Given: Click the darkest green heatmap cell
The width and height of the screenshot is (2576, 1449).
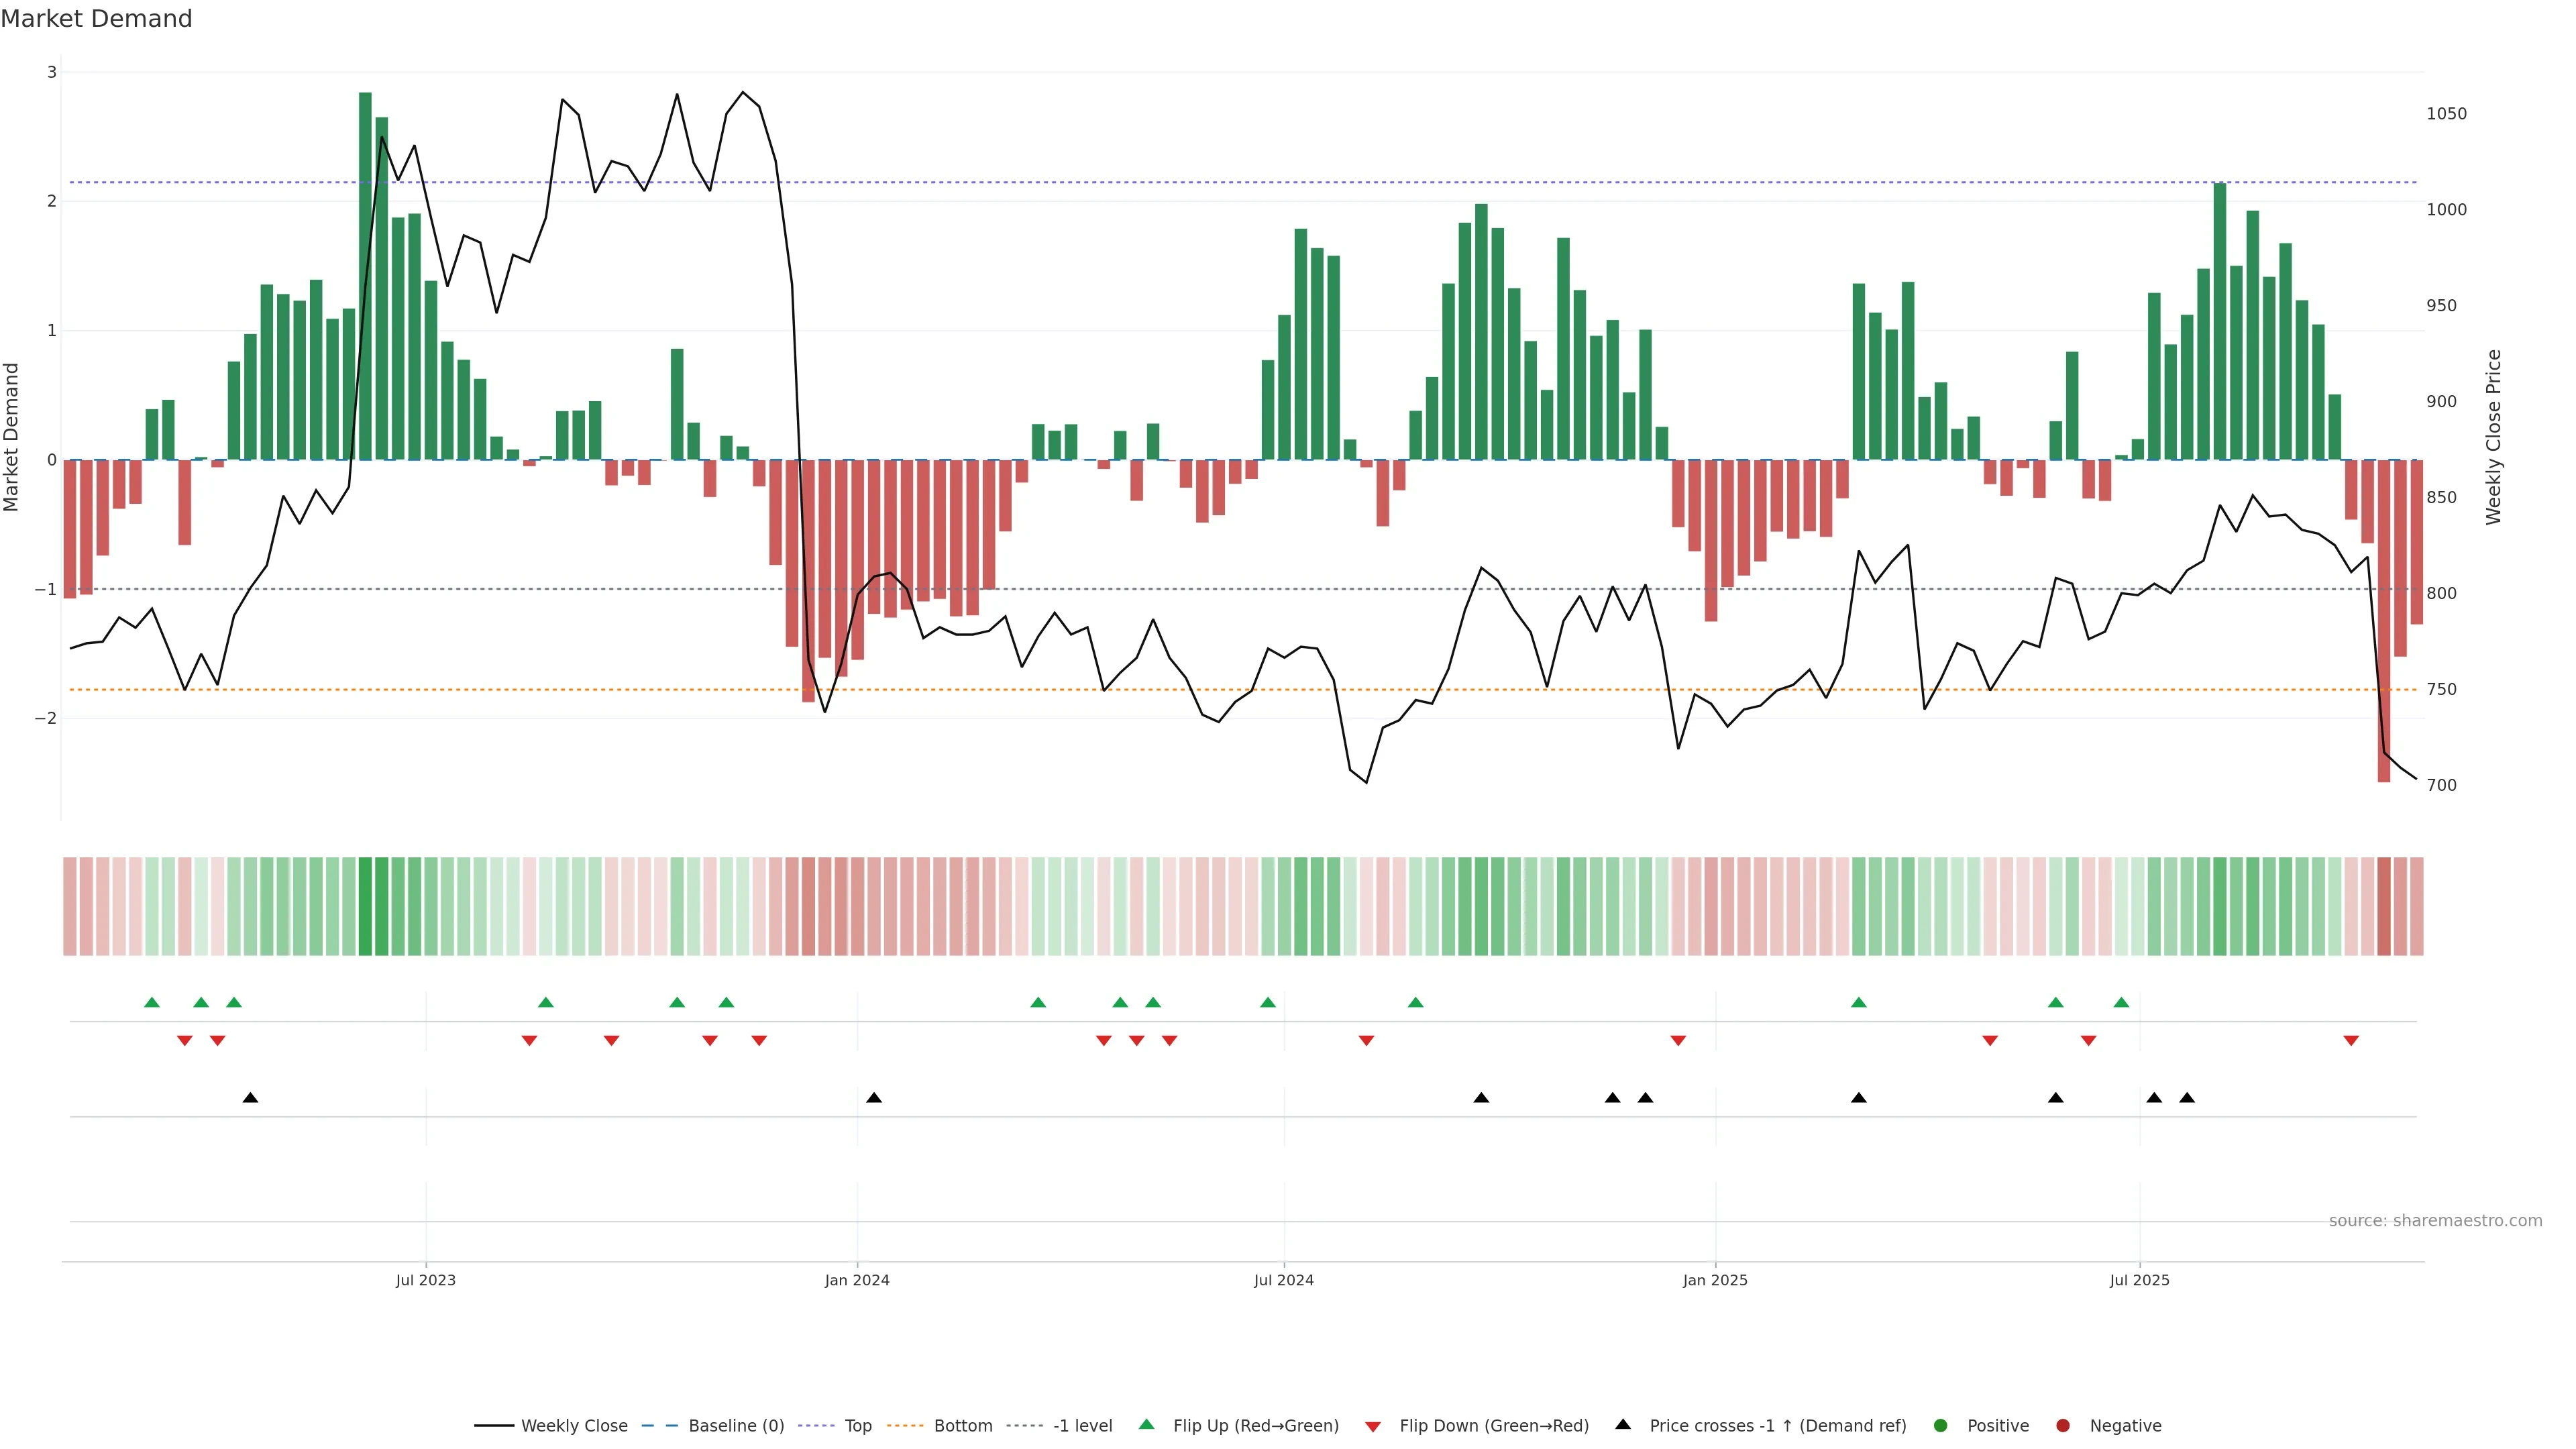Looking at the screenshot, I should coord(365,906).
